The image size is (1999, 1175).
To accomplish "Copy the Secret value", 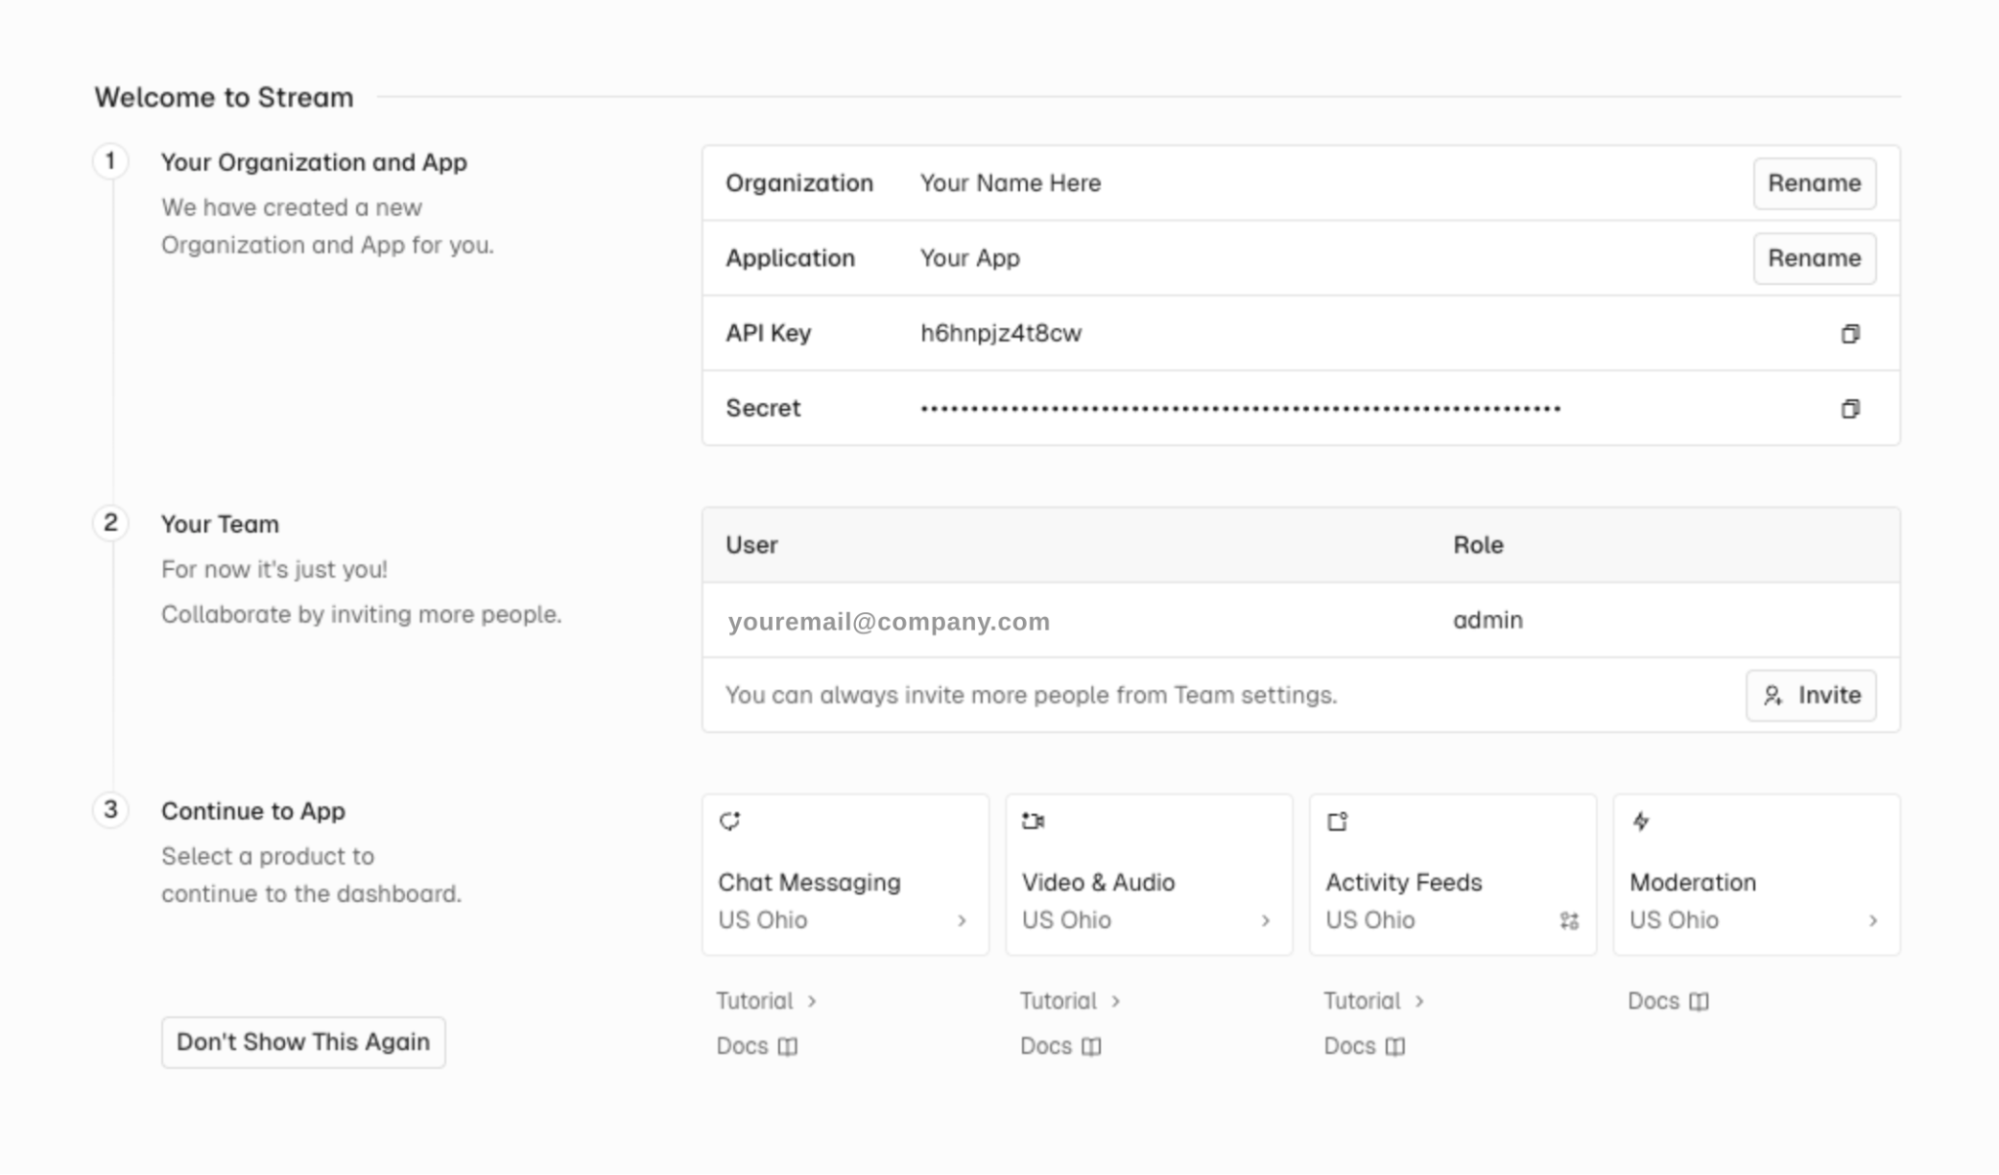I will (1850, 409).
